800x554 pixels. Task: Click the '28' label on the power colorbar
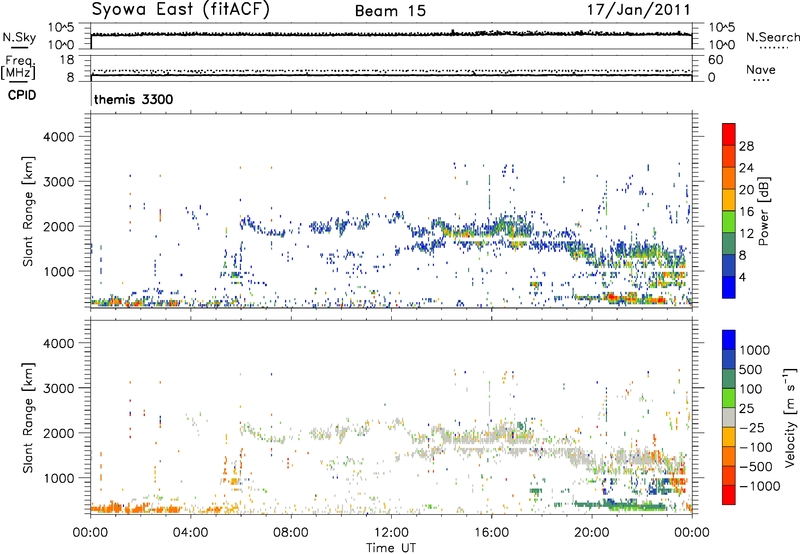[x=746, y=146]
